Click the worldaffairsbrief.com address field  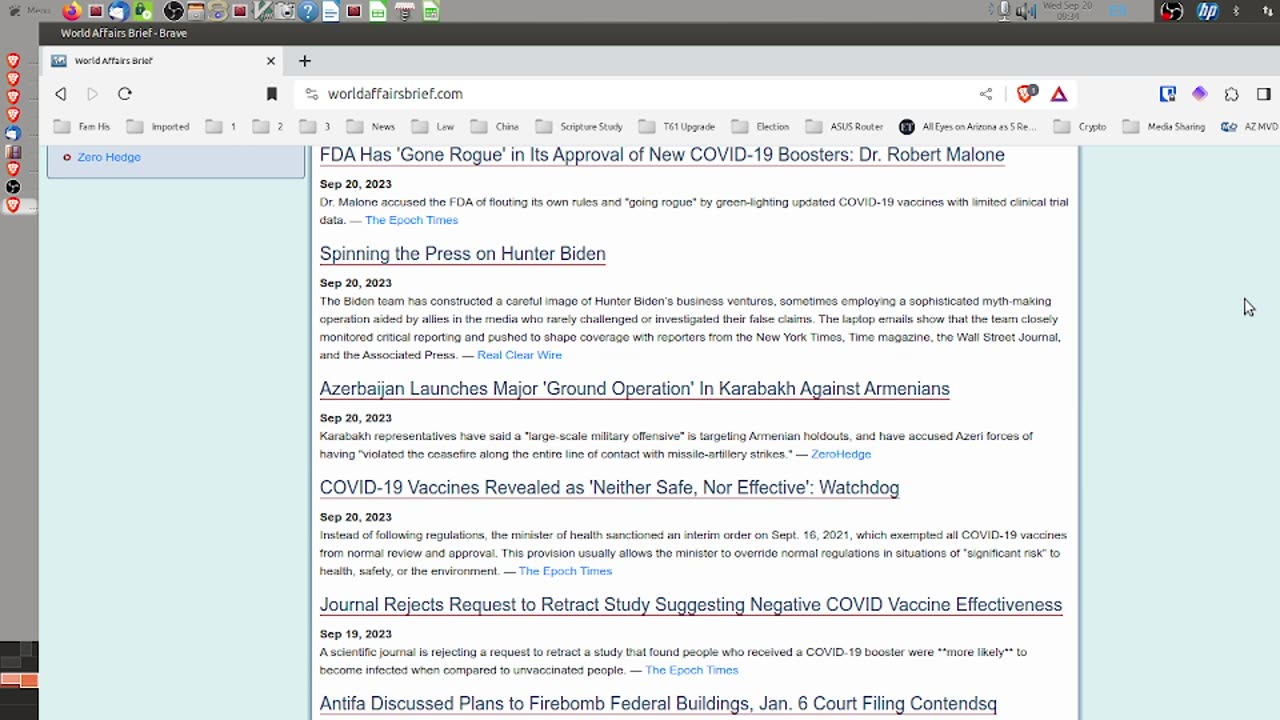(x=640, y=94)
